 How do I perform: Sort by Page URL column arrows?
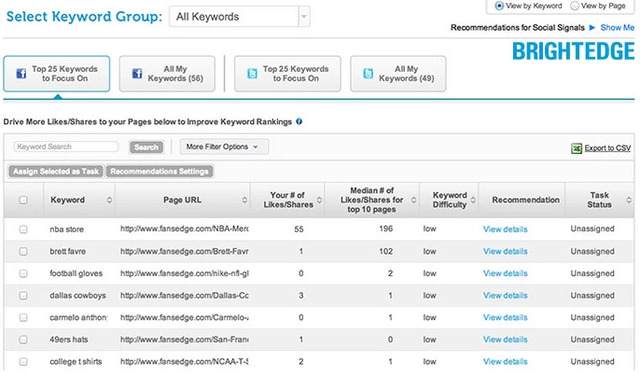(x=244, y=200)
